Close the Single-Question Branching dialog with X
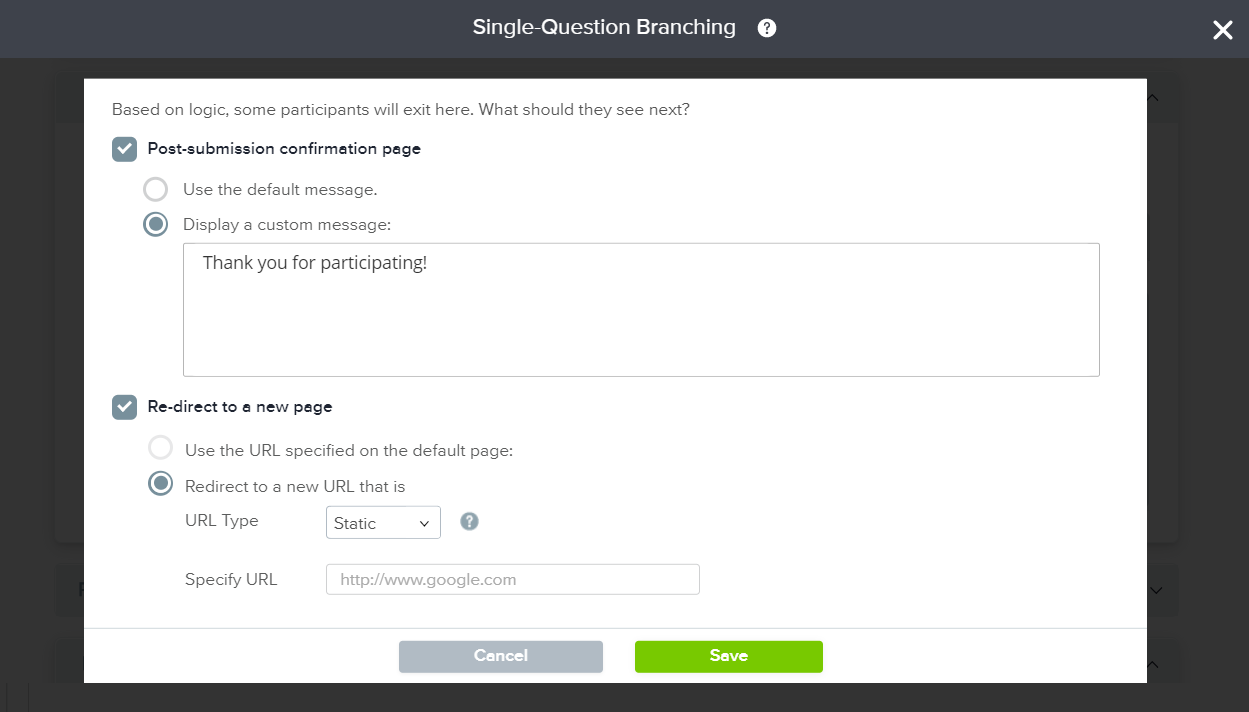The image size is (1249, 712). coord(1222,30)
